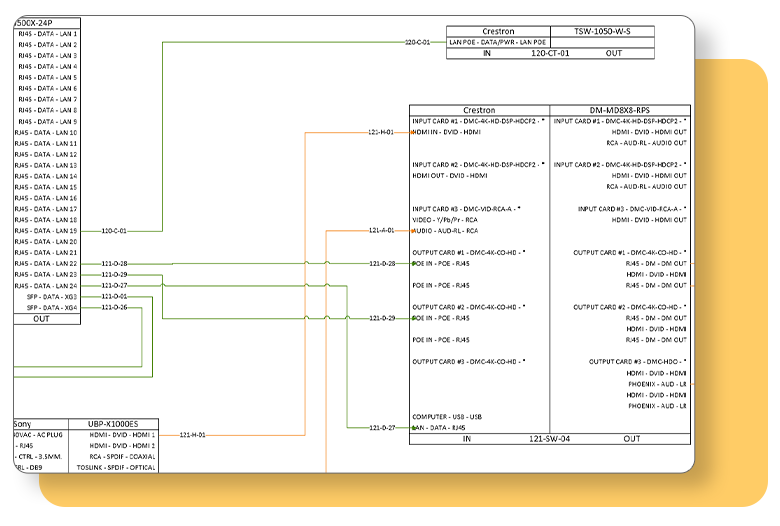Click the RJ45 - DATA - LAN 10 label
Screen dimensions: 780x526
click(46, 133)
